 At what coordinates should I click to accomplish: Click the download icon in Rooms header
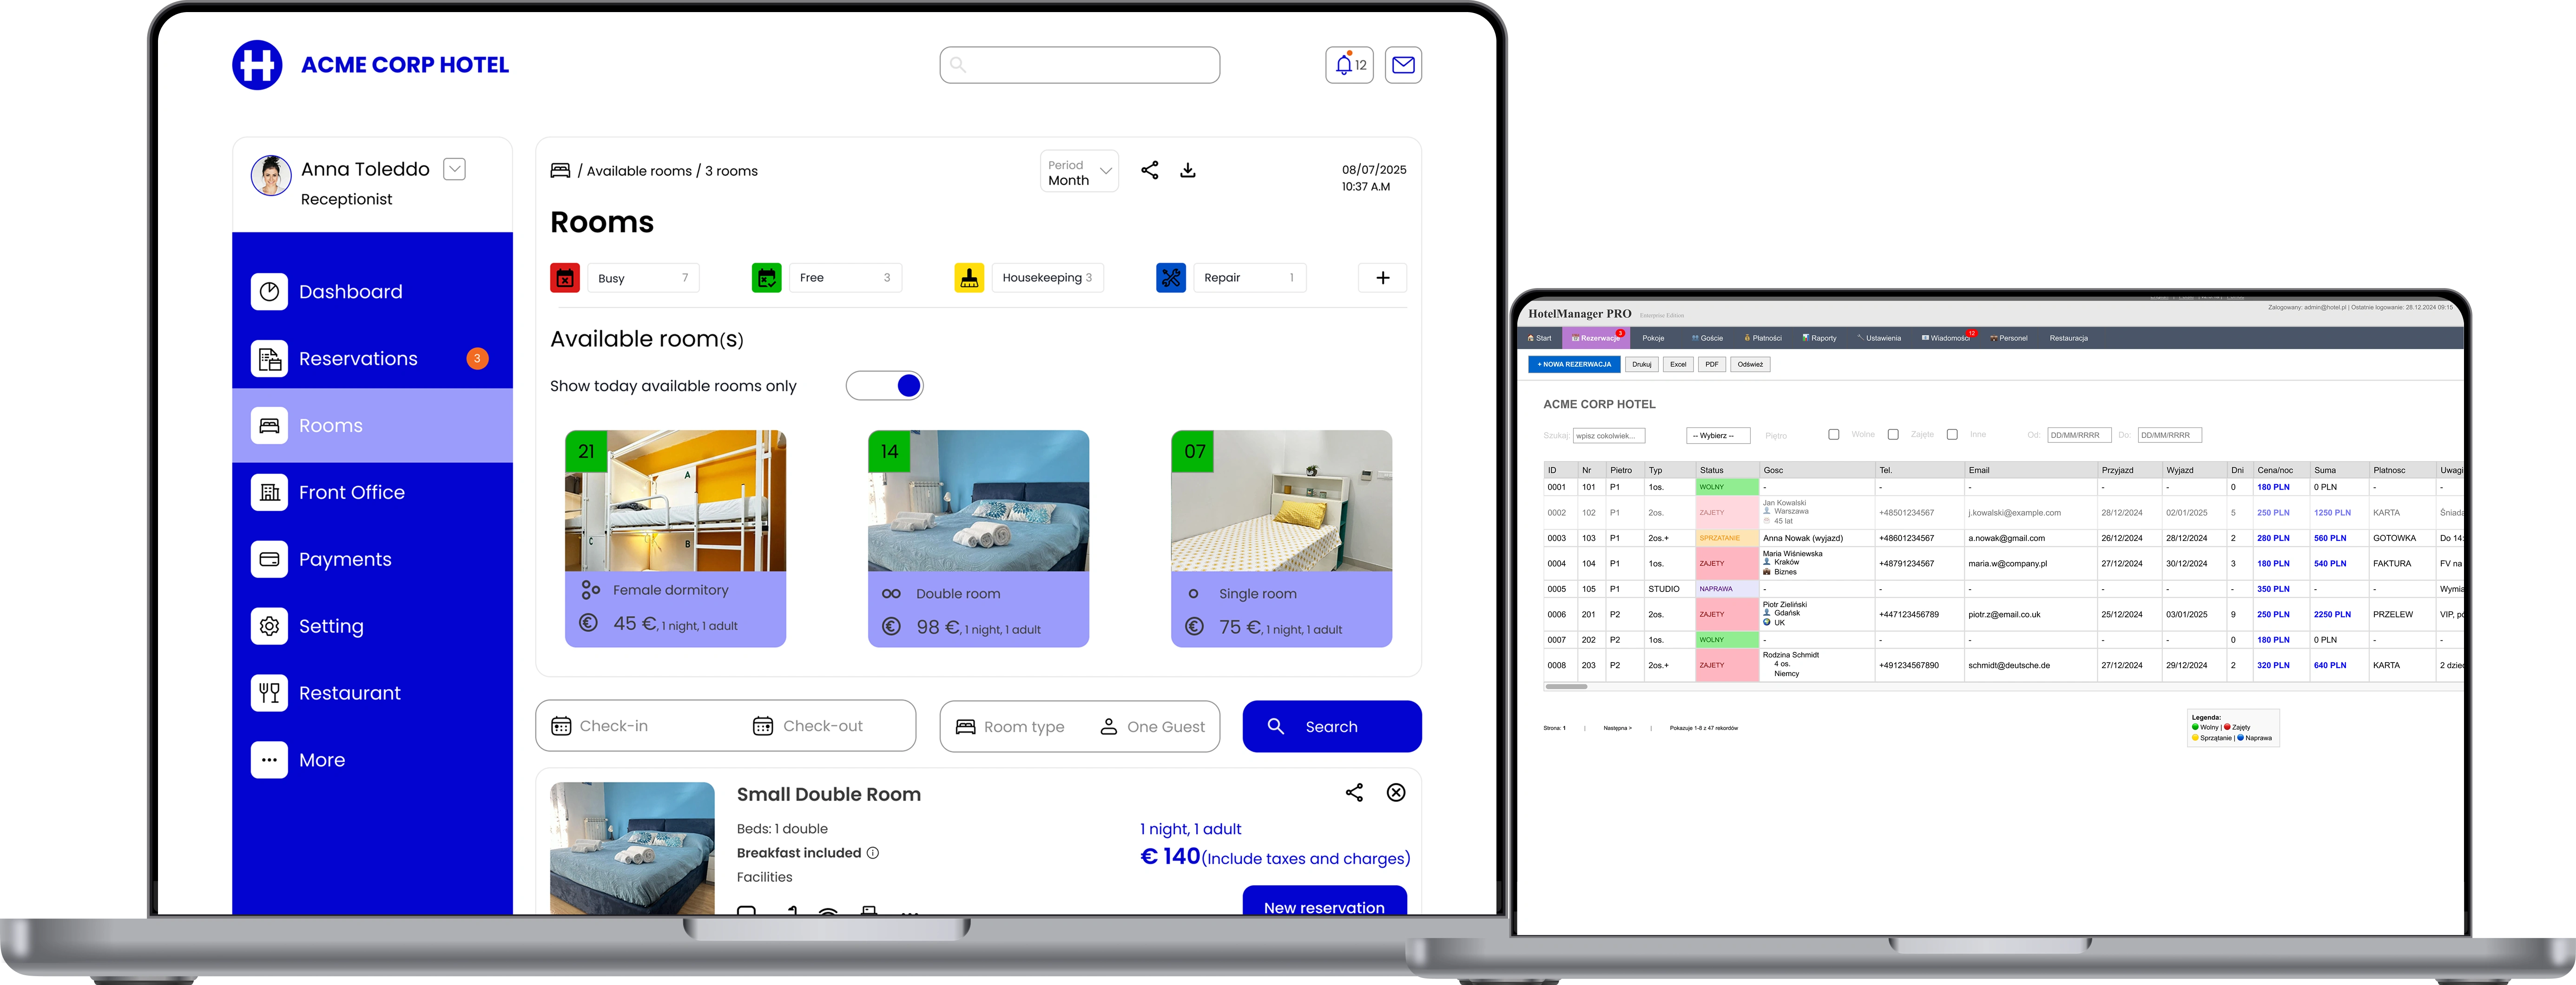coord(1188,170)
